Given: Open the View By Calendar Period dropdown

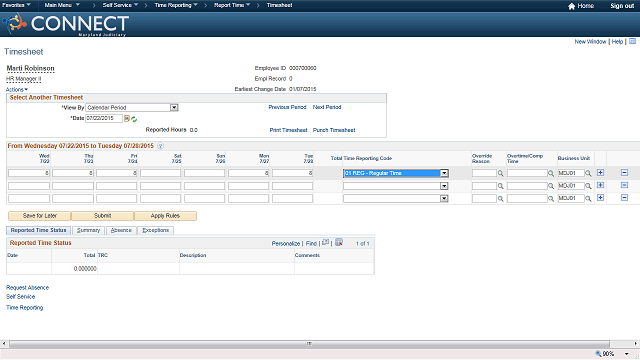Looking at the screenshot, I should (x=174, y=108).
